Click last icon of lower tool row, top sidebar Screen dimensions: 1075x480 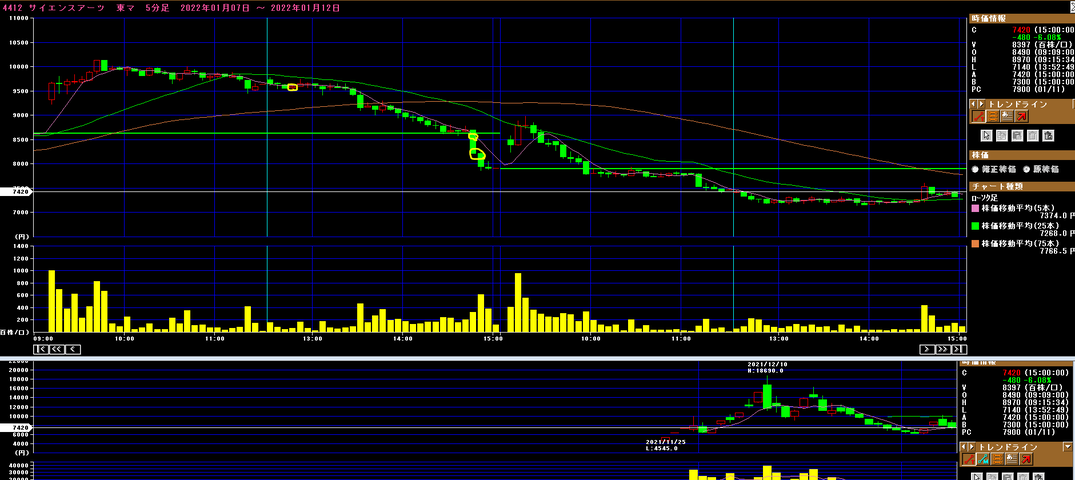pyautogui.click(x=1048, y=135)
